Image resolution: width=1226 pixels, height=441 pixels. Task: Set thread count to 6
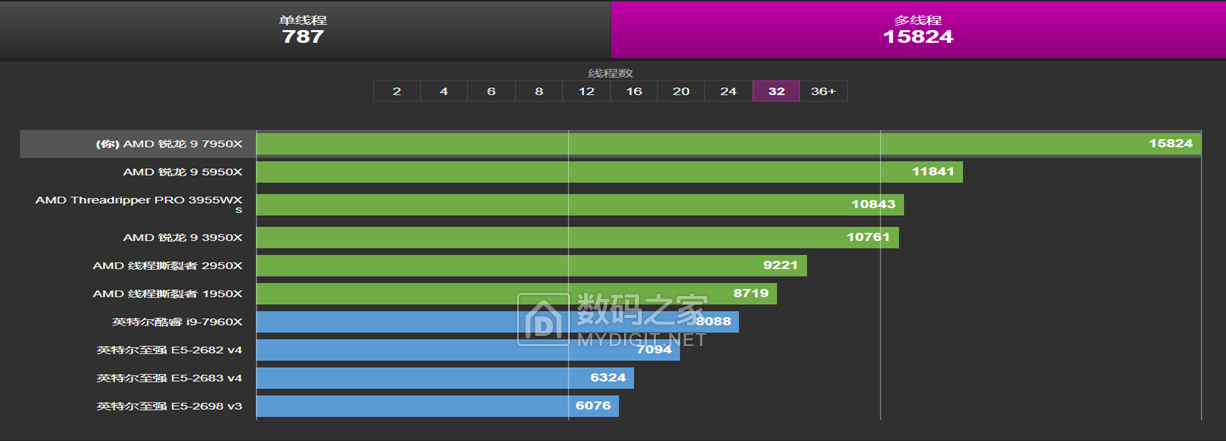(491, 91)
